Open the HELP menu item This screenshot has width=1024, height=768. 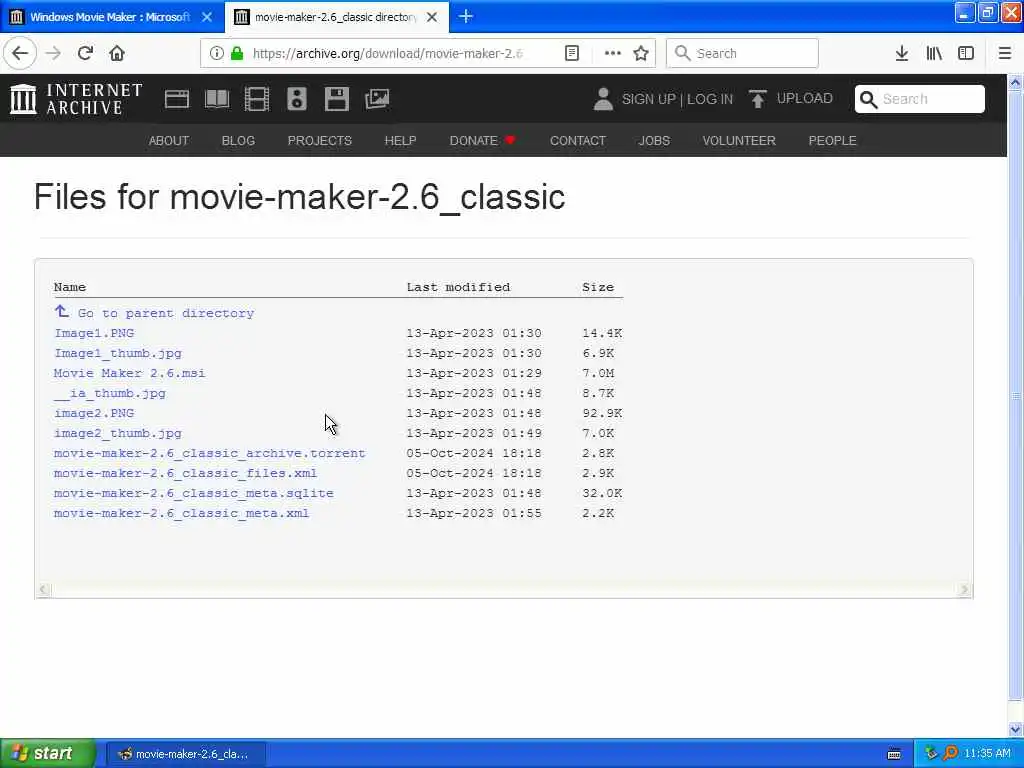click(x=400, y=140)
